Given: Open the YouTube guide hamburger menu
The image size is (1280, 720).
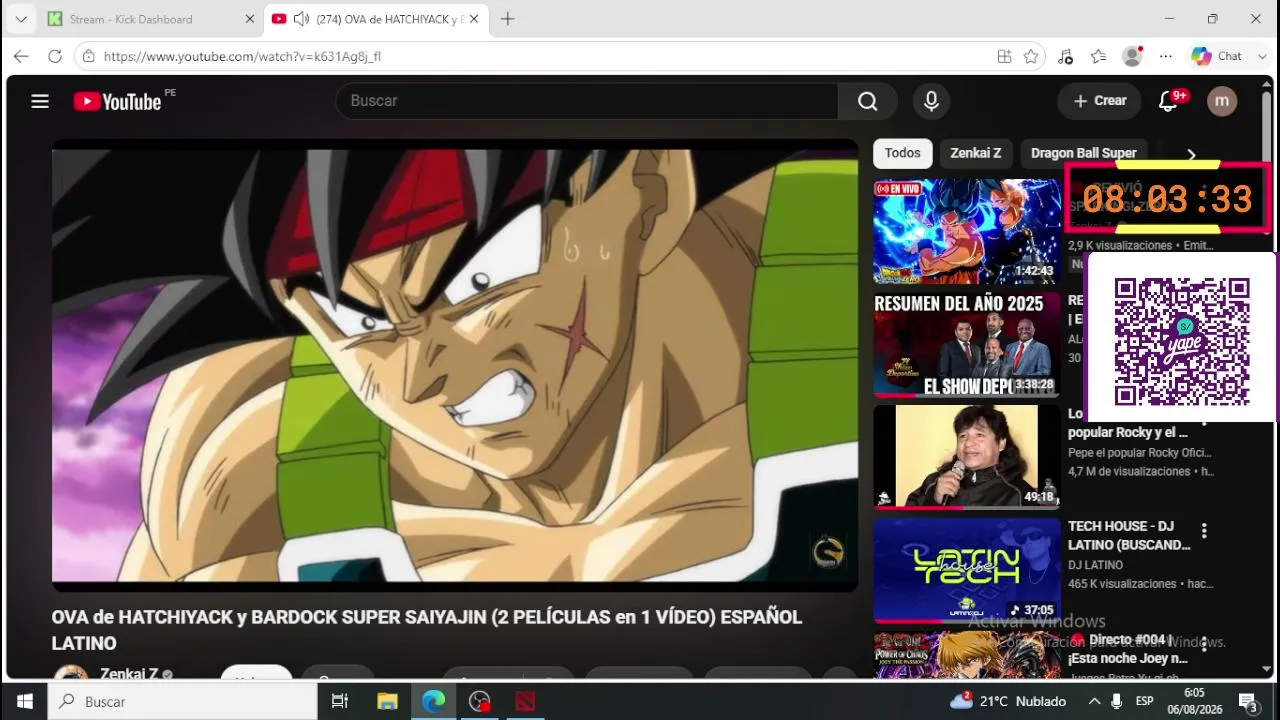Looking at the screenshot, I should [x=40, y=101].
